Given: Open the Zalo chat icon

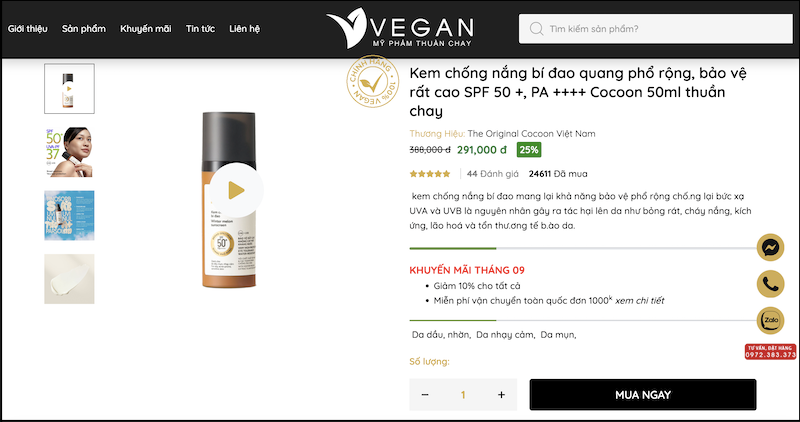Looking at the screenshot, I should (770, 320).
